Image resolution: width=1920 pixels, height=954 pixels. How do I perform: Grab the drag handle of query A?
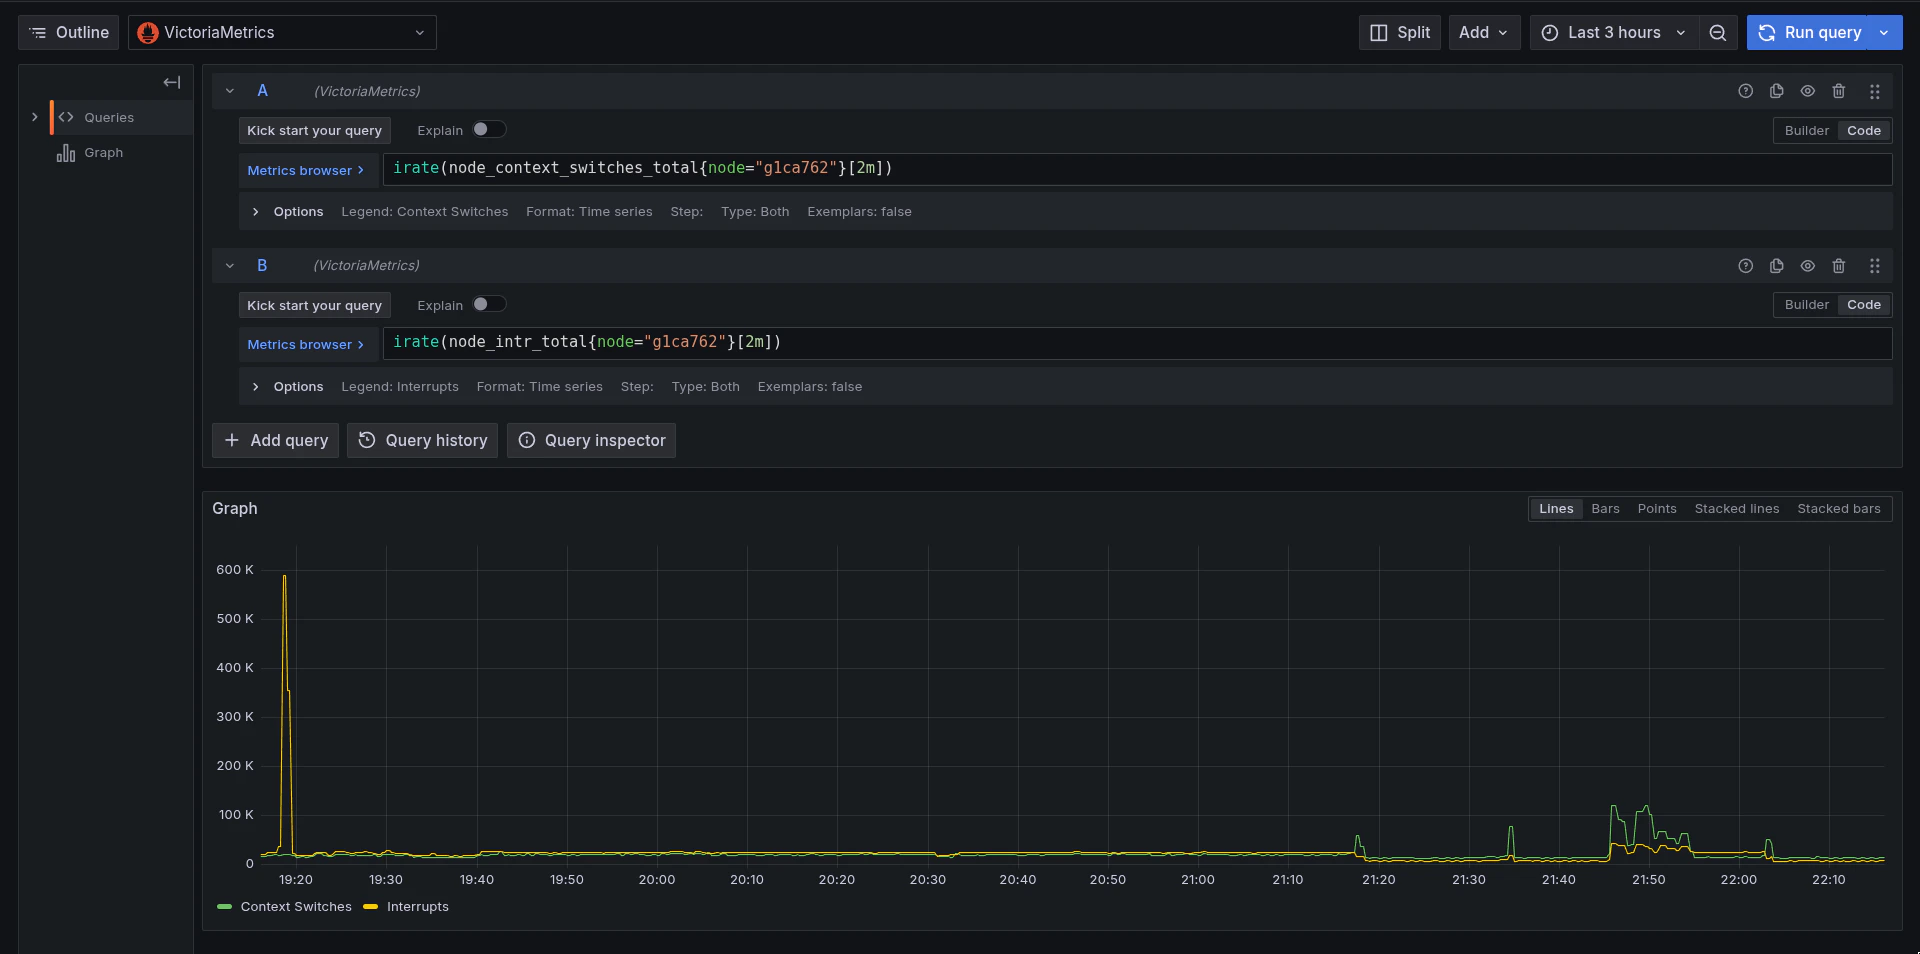(1875, 91)
